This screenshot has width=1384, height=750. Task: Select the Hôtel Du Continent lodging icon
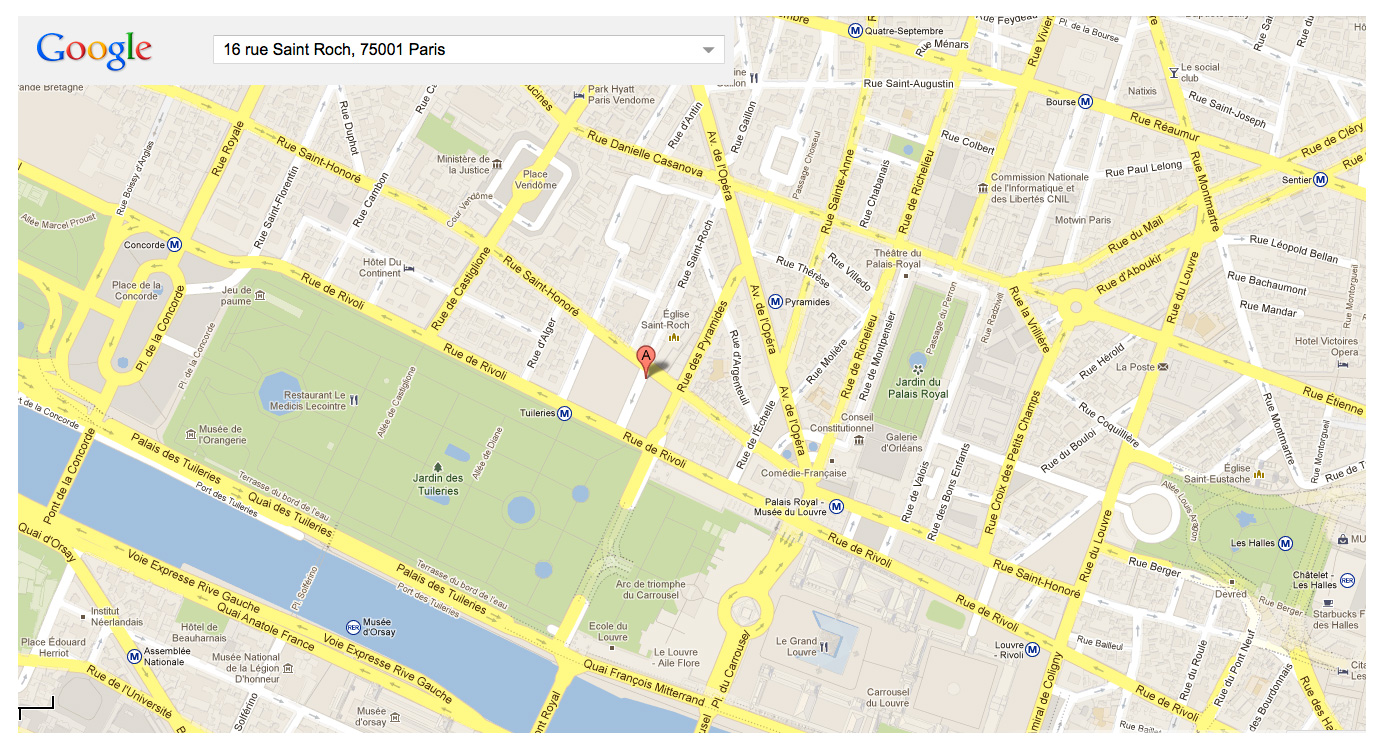pyautogui.click(x=409, y=268)
